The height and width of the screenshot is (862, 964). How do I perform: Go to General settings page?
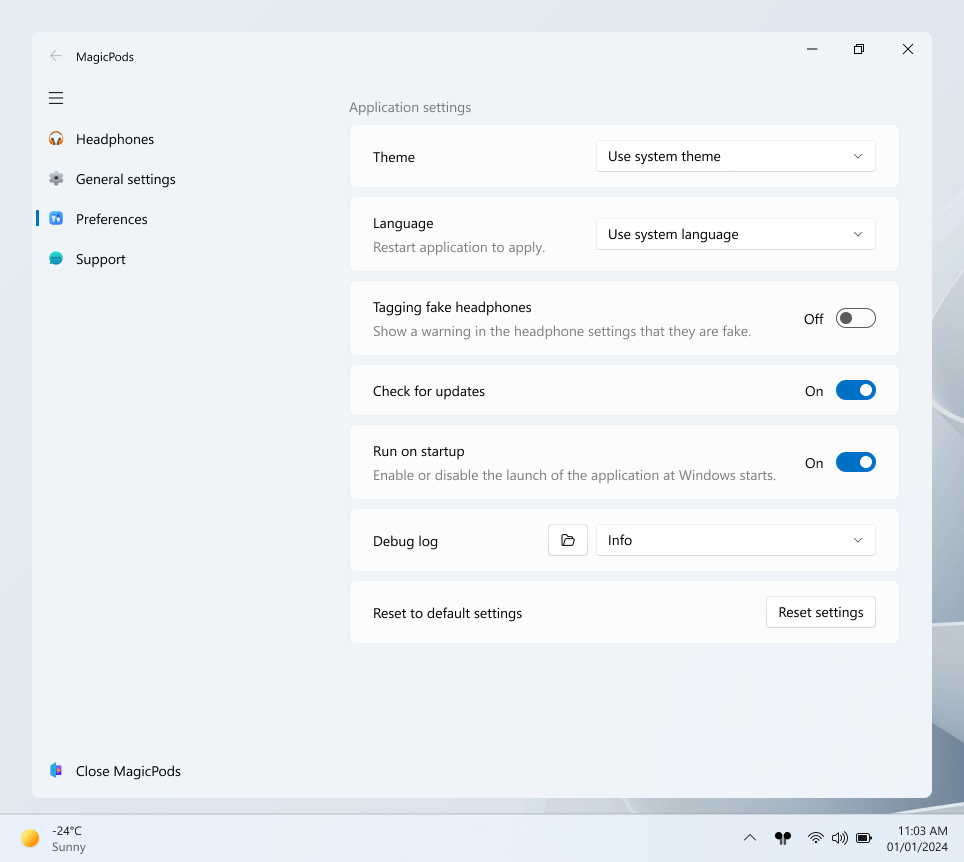[x=125, y=179]
